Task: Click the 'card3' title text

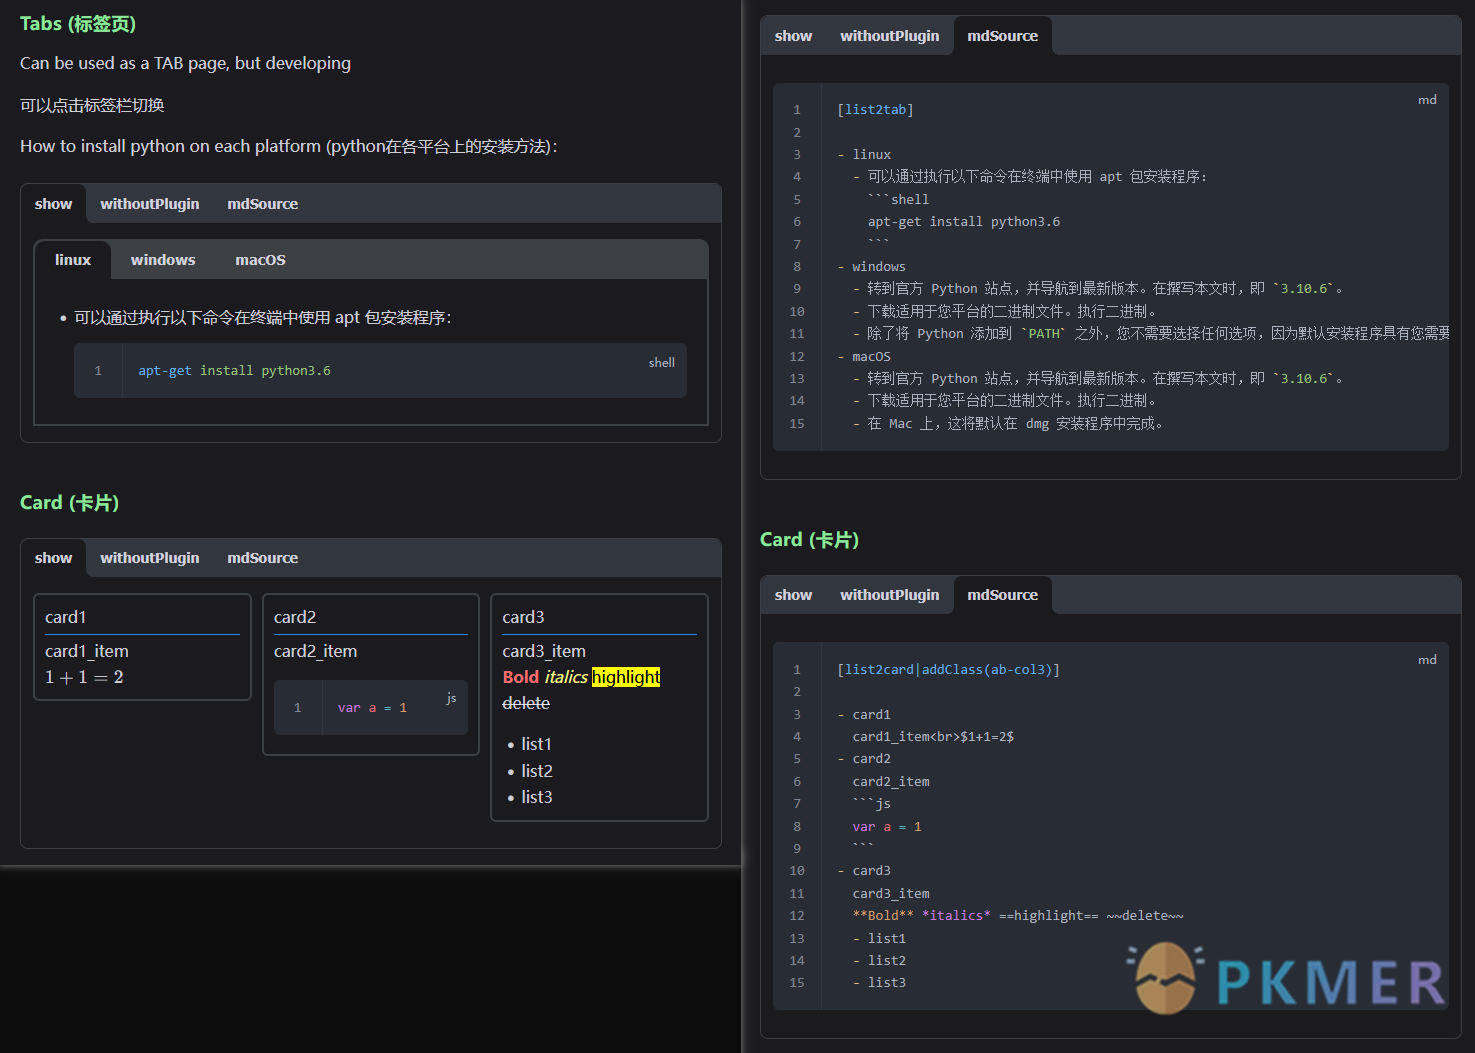Action: pos(523,618)
